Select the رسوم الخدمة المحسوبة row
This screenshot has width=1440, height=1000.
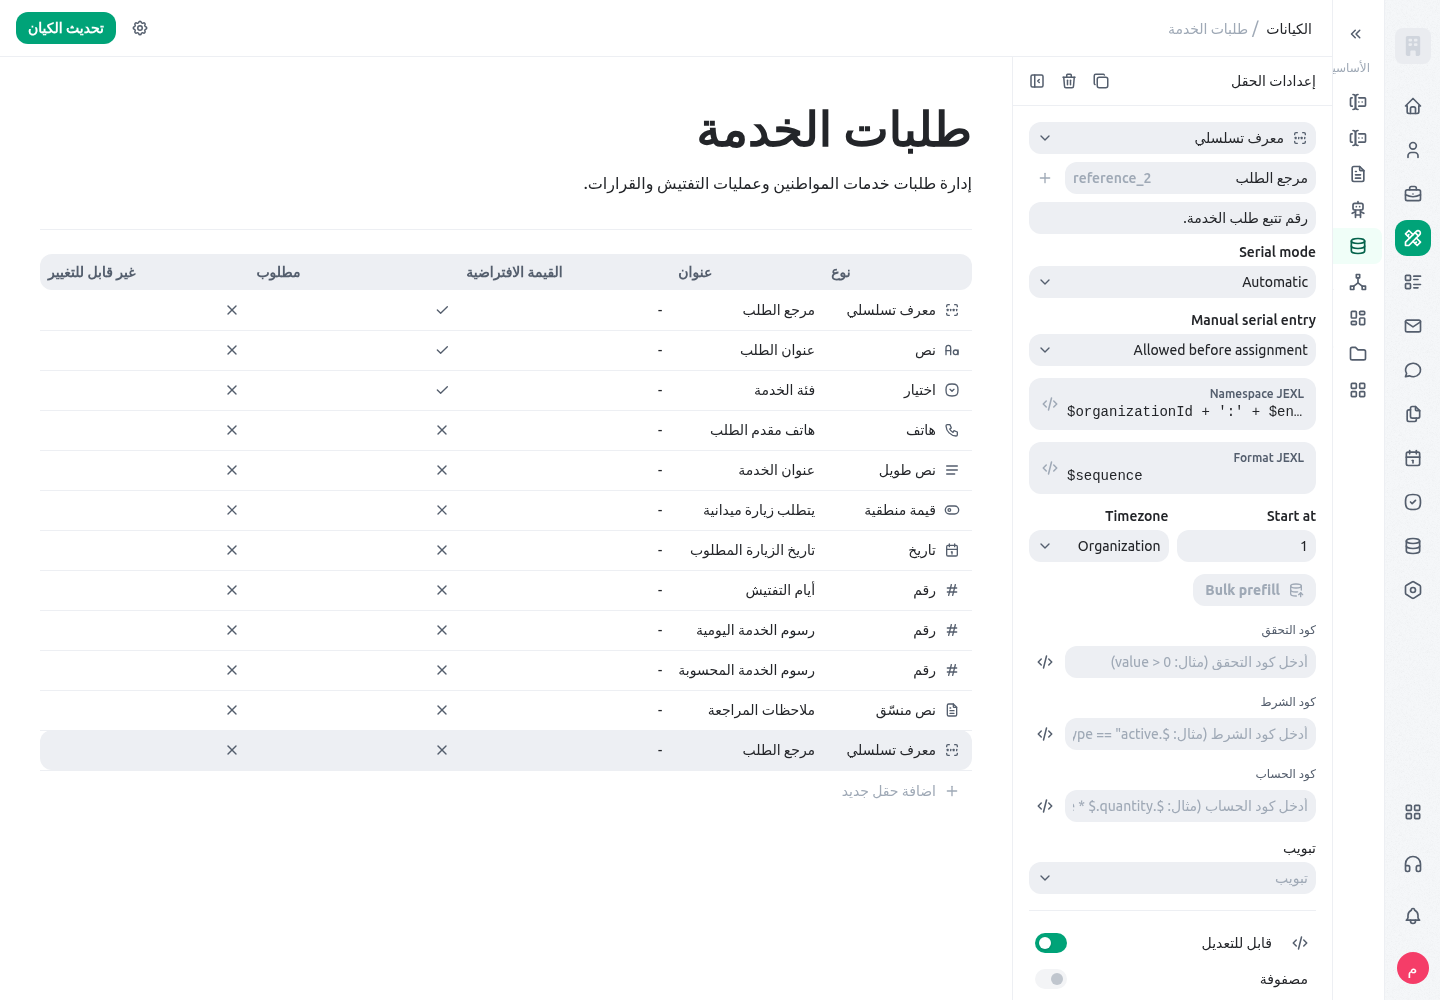[506, 670]
